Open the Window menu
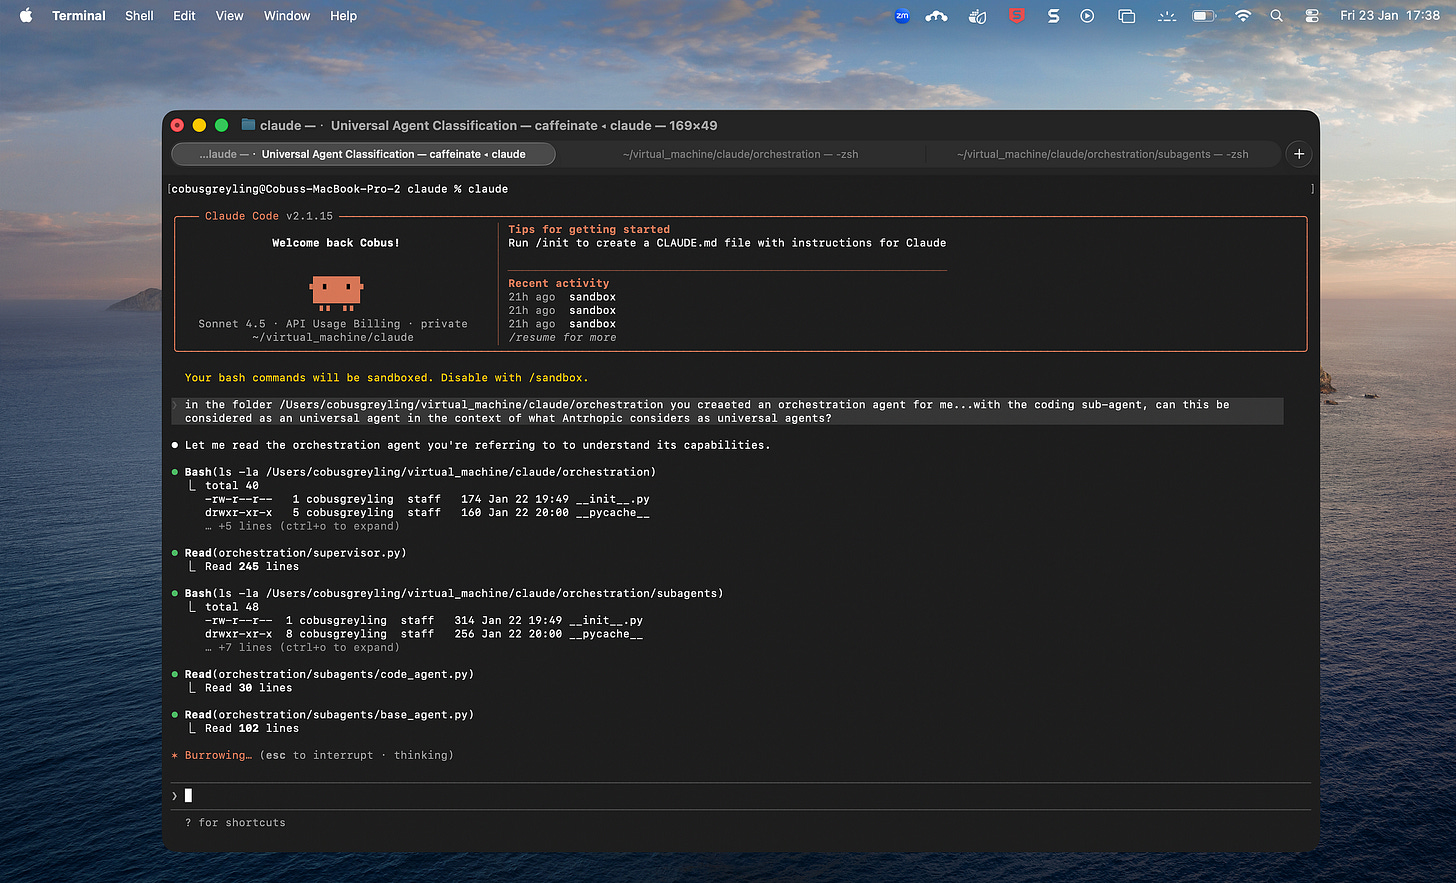 (287, 15)
